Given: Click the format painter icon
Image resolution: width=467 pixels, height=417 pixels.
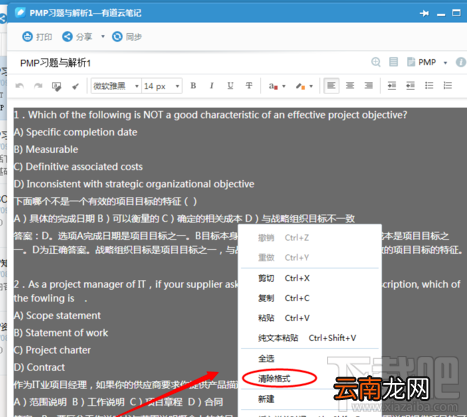Looking at the screenshot, I should tap(57, 86).
